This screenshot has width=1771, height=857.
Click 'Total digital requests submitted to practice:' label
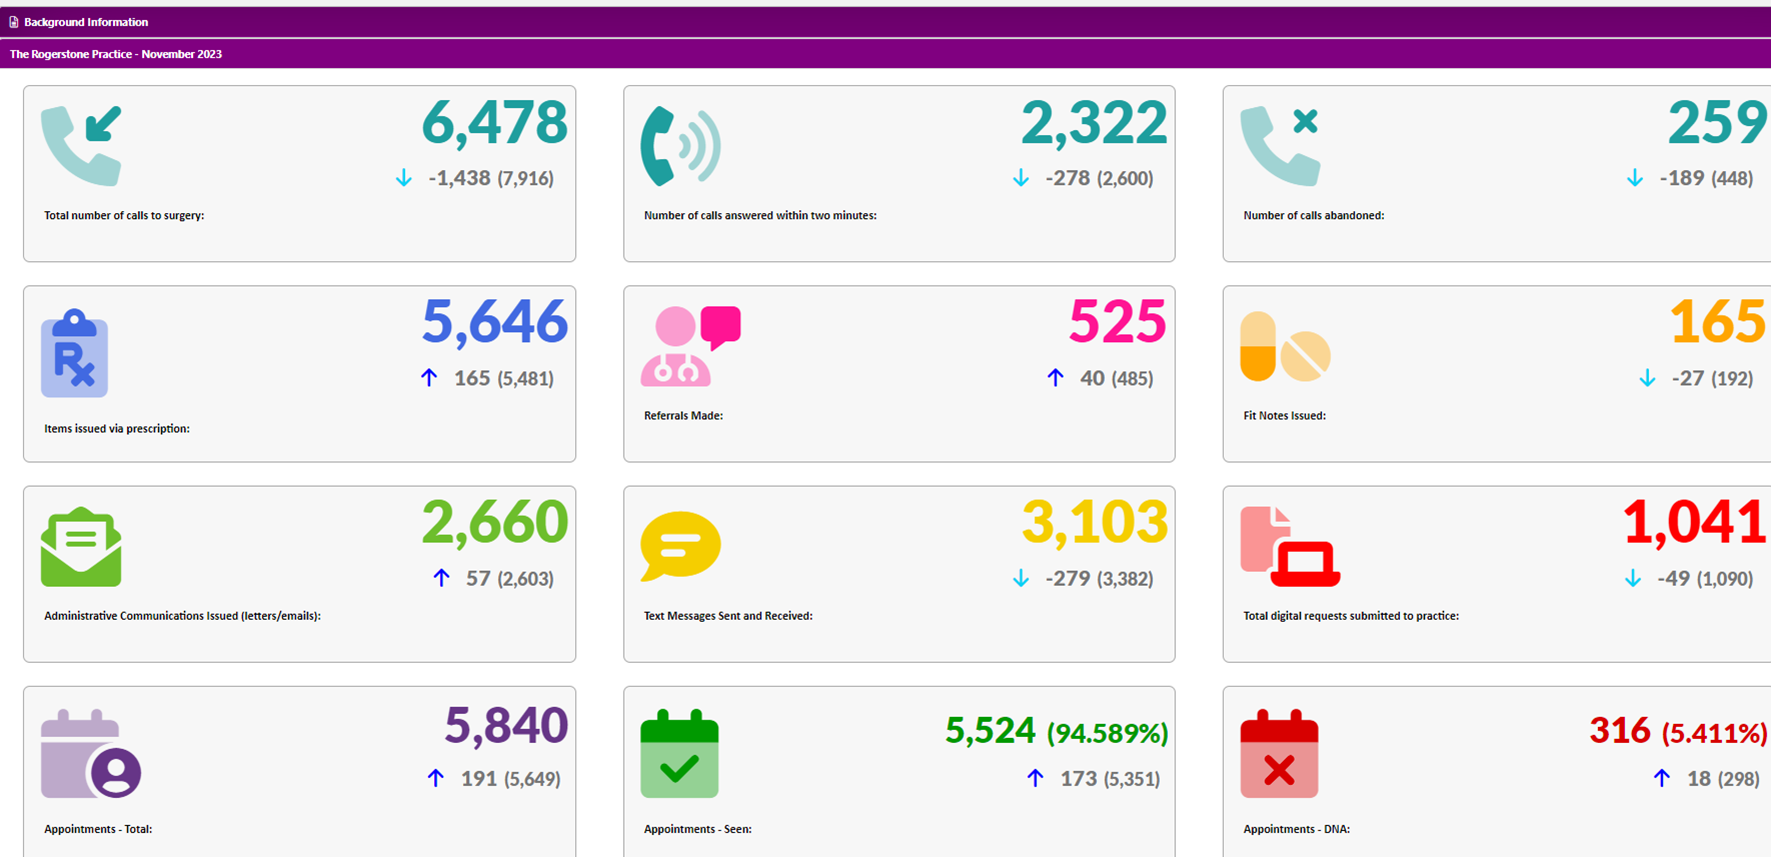(1351, 616)
